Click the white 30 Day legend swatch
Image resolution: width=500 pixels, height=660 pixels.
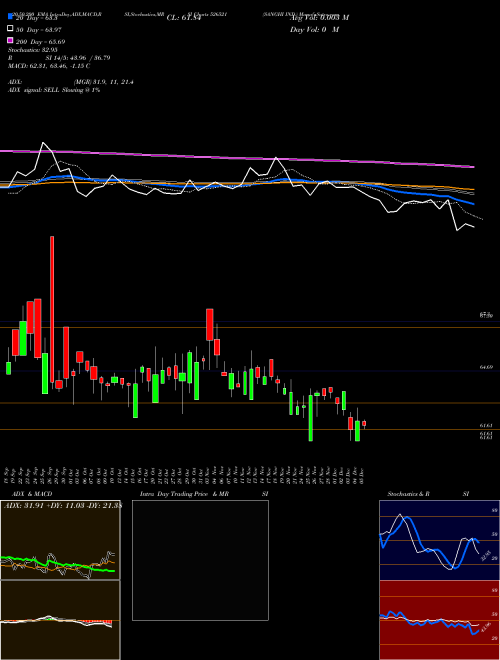pos(10,29)
